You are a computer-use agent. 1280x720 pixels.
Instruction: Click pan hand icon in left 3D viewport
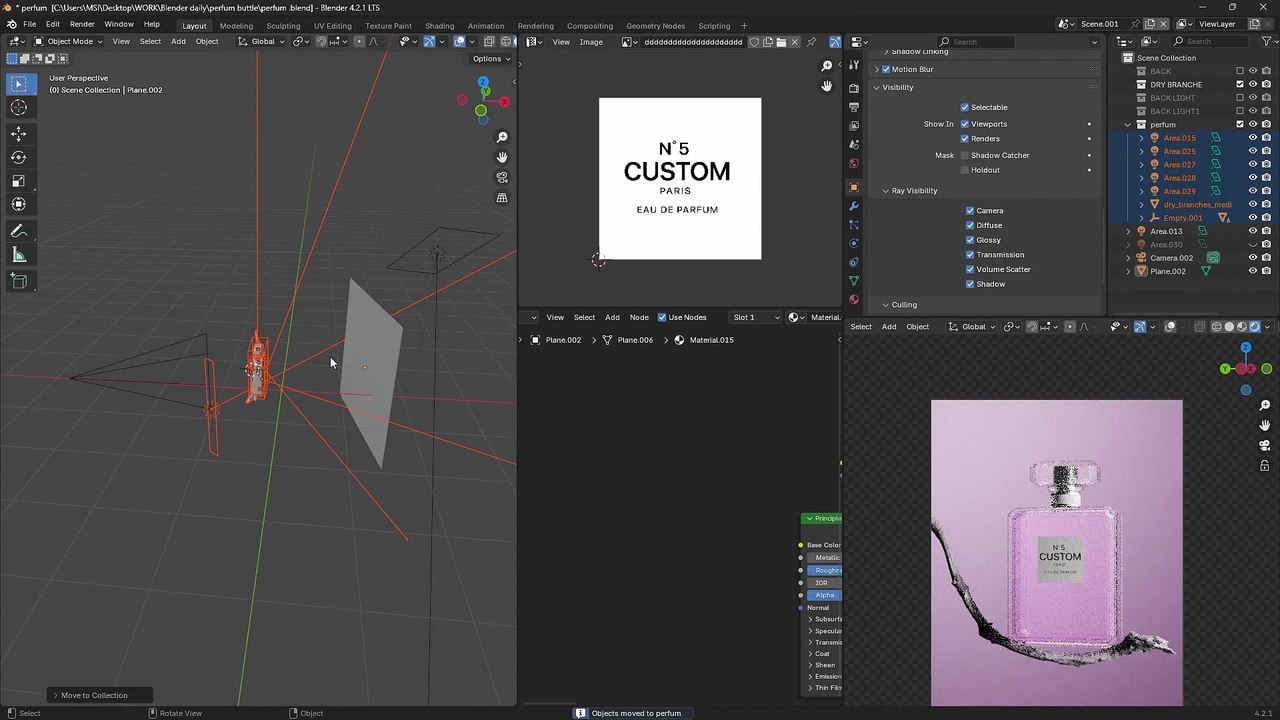pyautogui.click(x=502, y=157)
